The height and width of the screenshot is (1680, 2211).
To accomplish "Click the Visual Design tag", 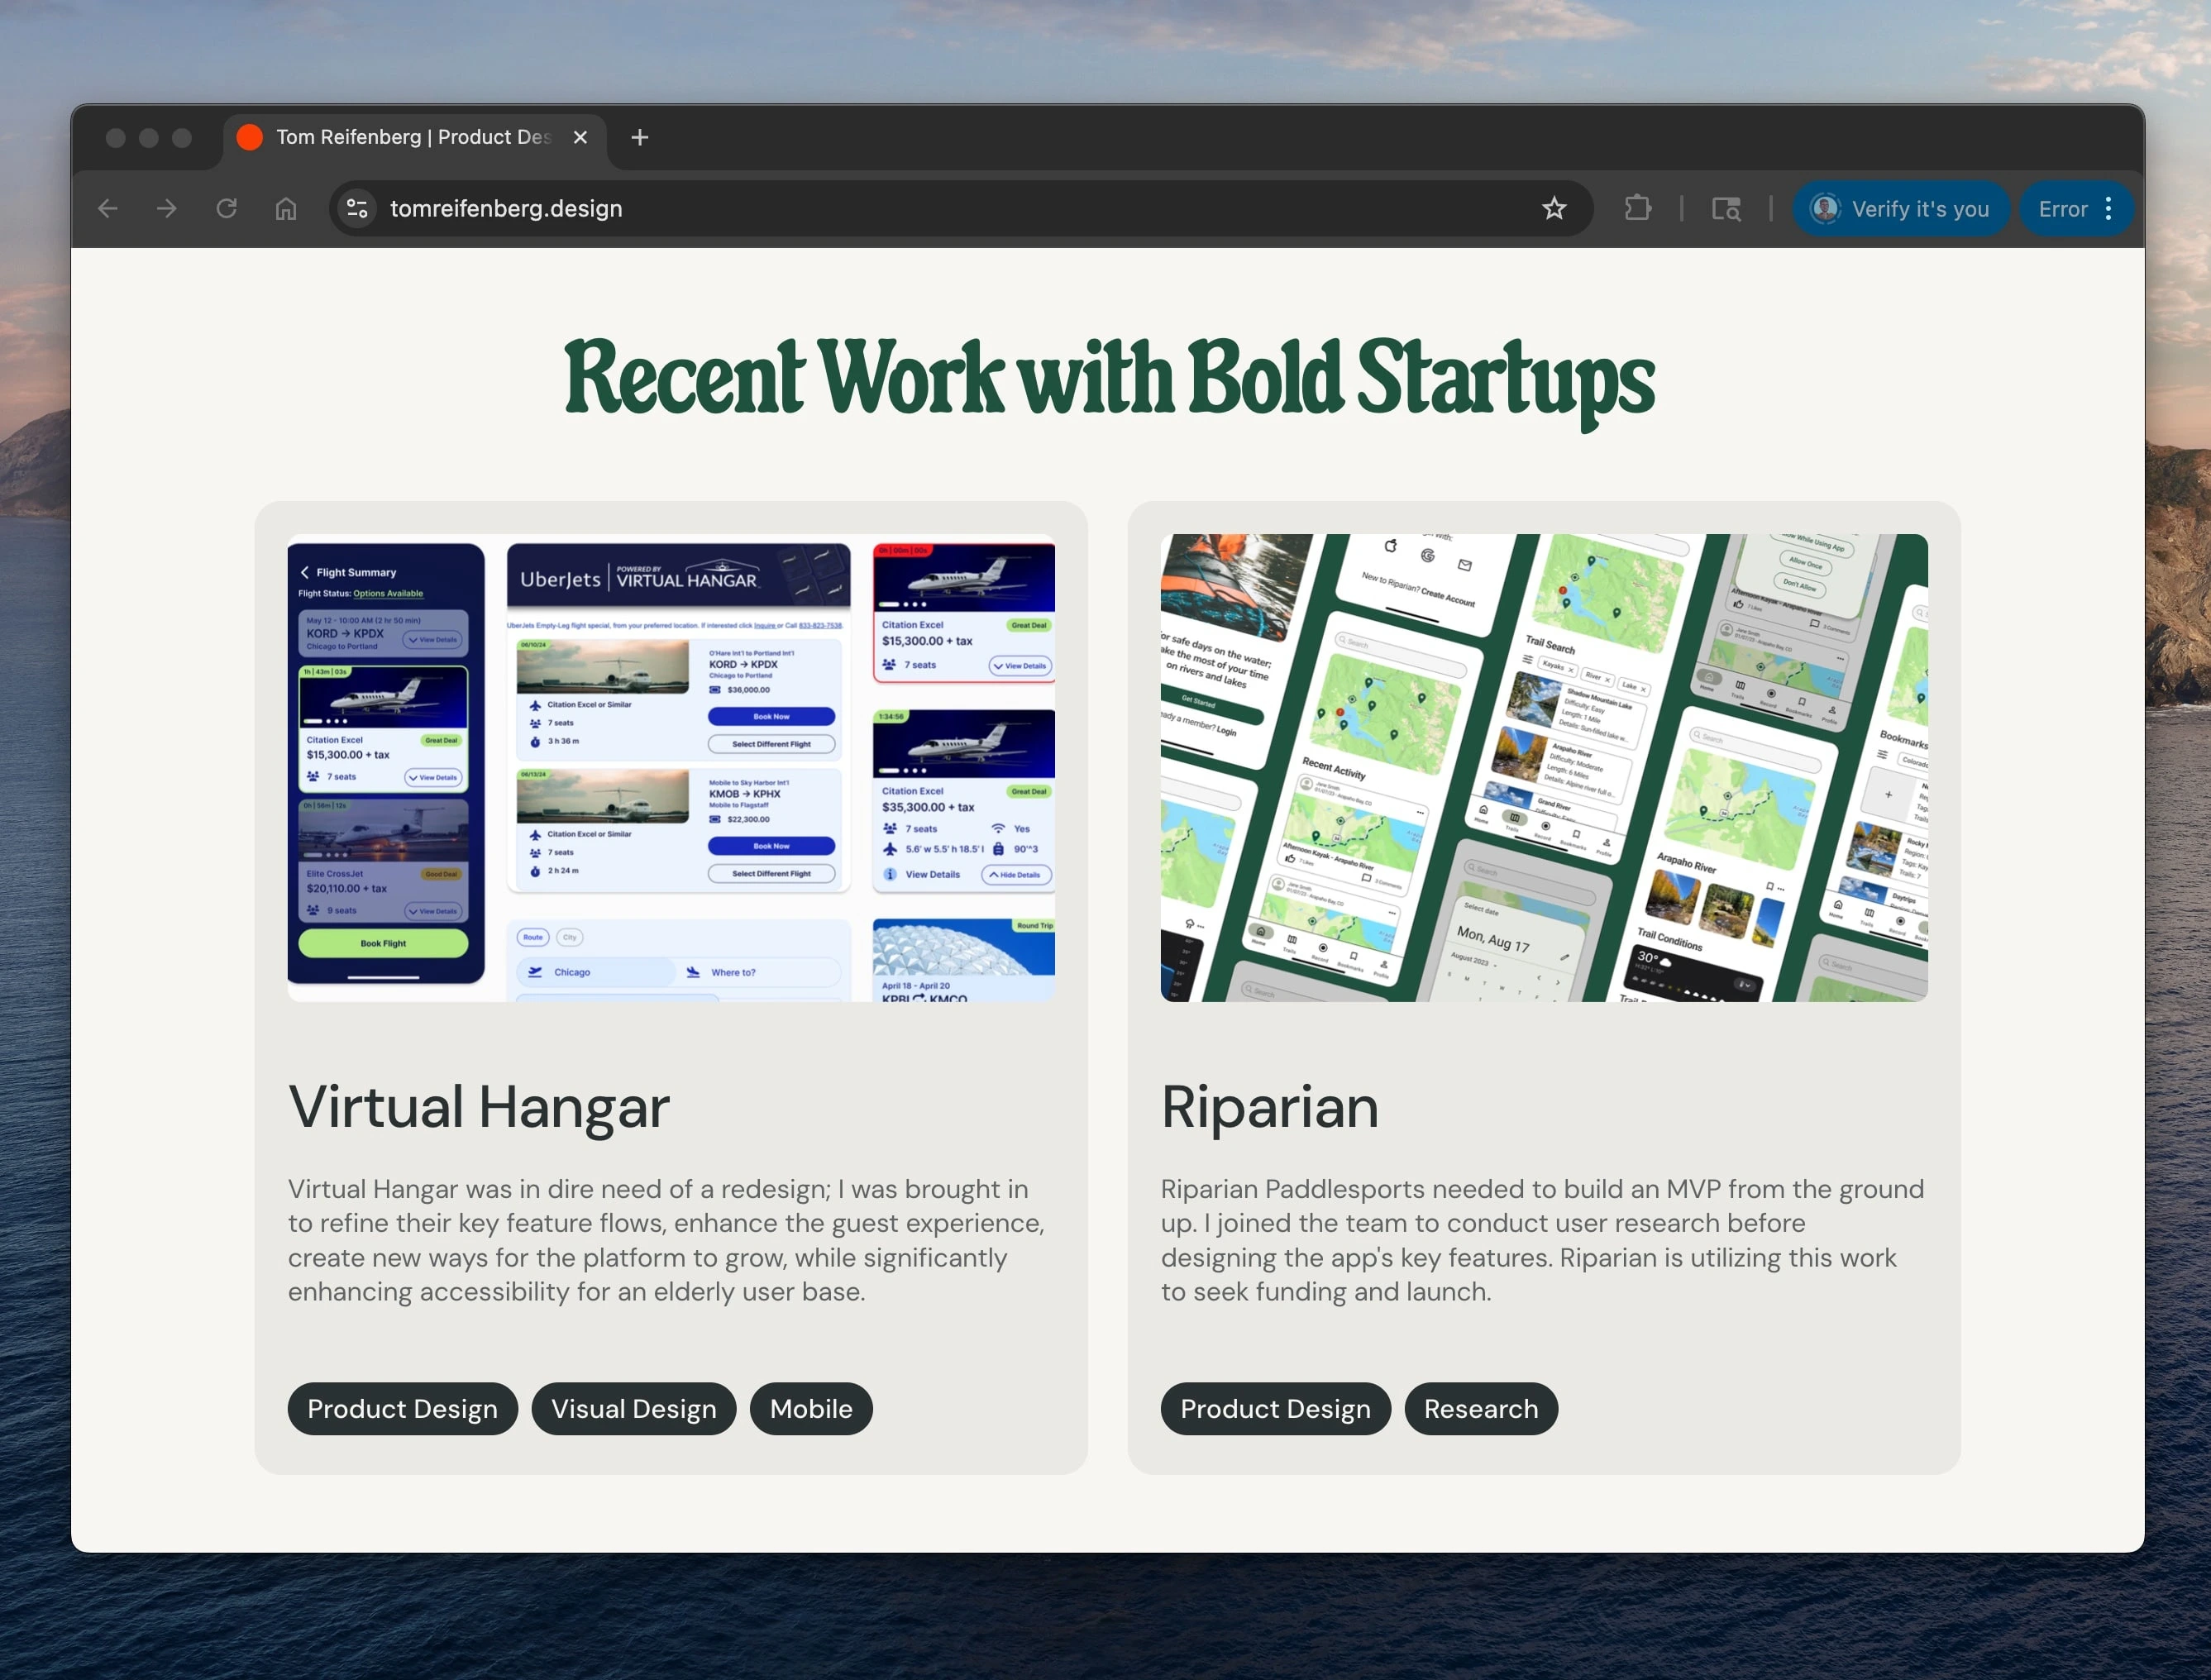I will 633,1408.
